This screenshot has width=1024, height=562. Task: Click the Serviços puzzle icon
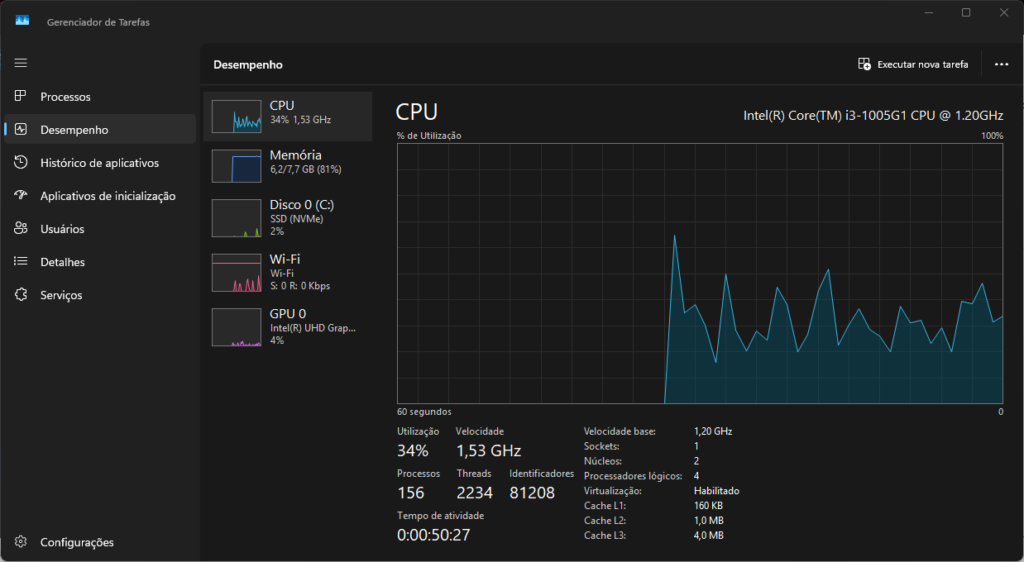21,294
